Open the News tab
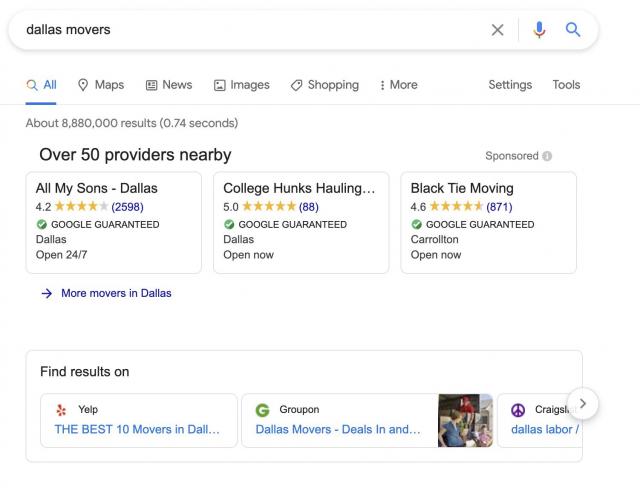Image resolution: width=640 pixels, height=494 pixels. pos(169,85)
